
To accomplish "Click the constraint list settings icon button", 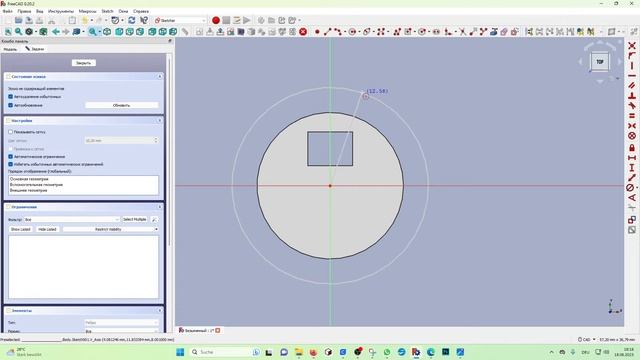I will pyautogui.click(x=154, y=220).
